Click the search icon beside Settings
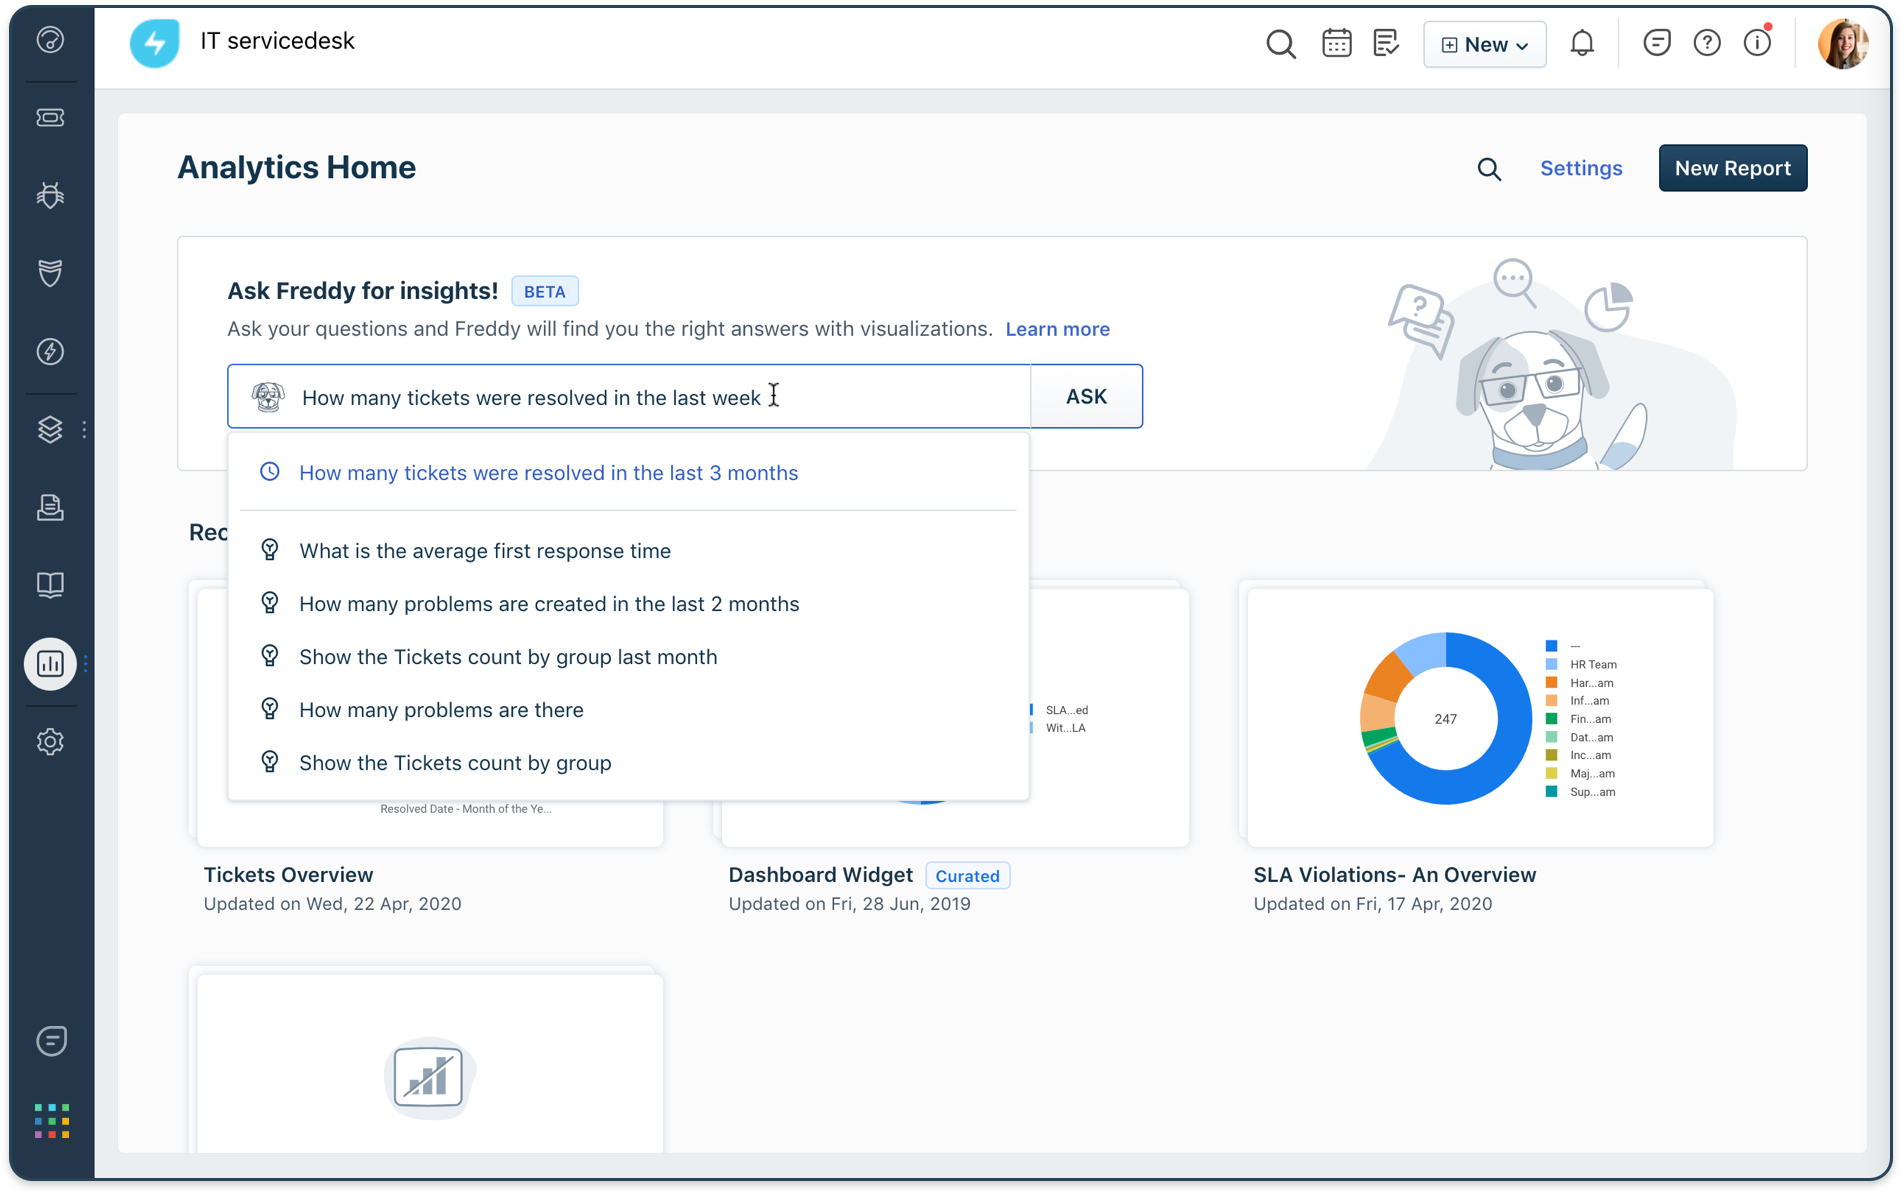 1489,169
